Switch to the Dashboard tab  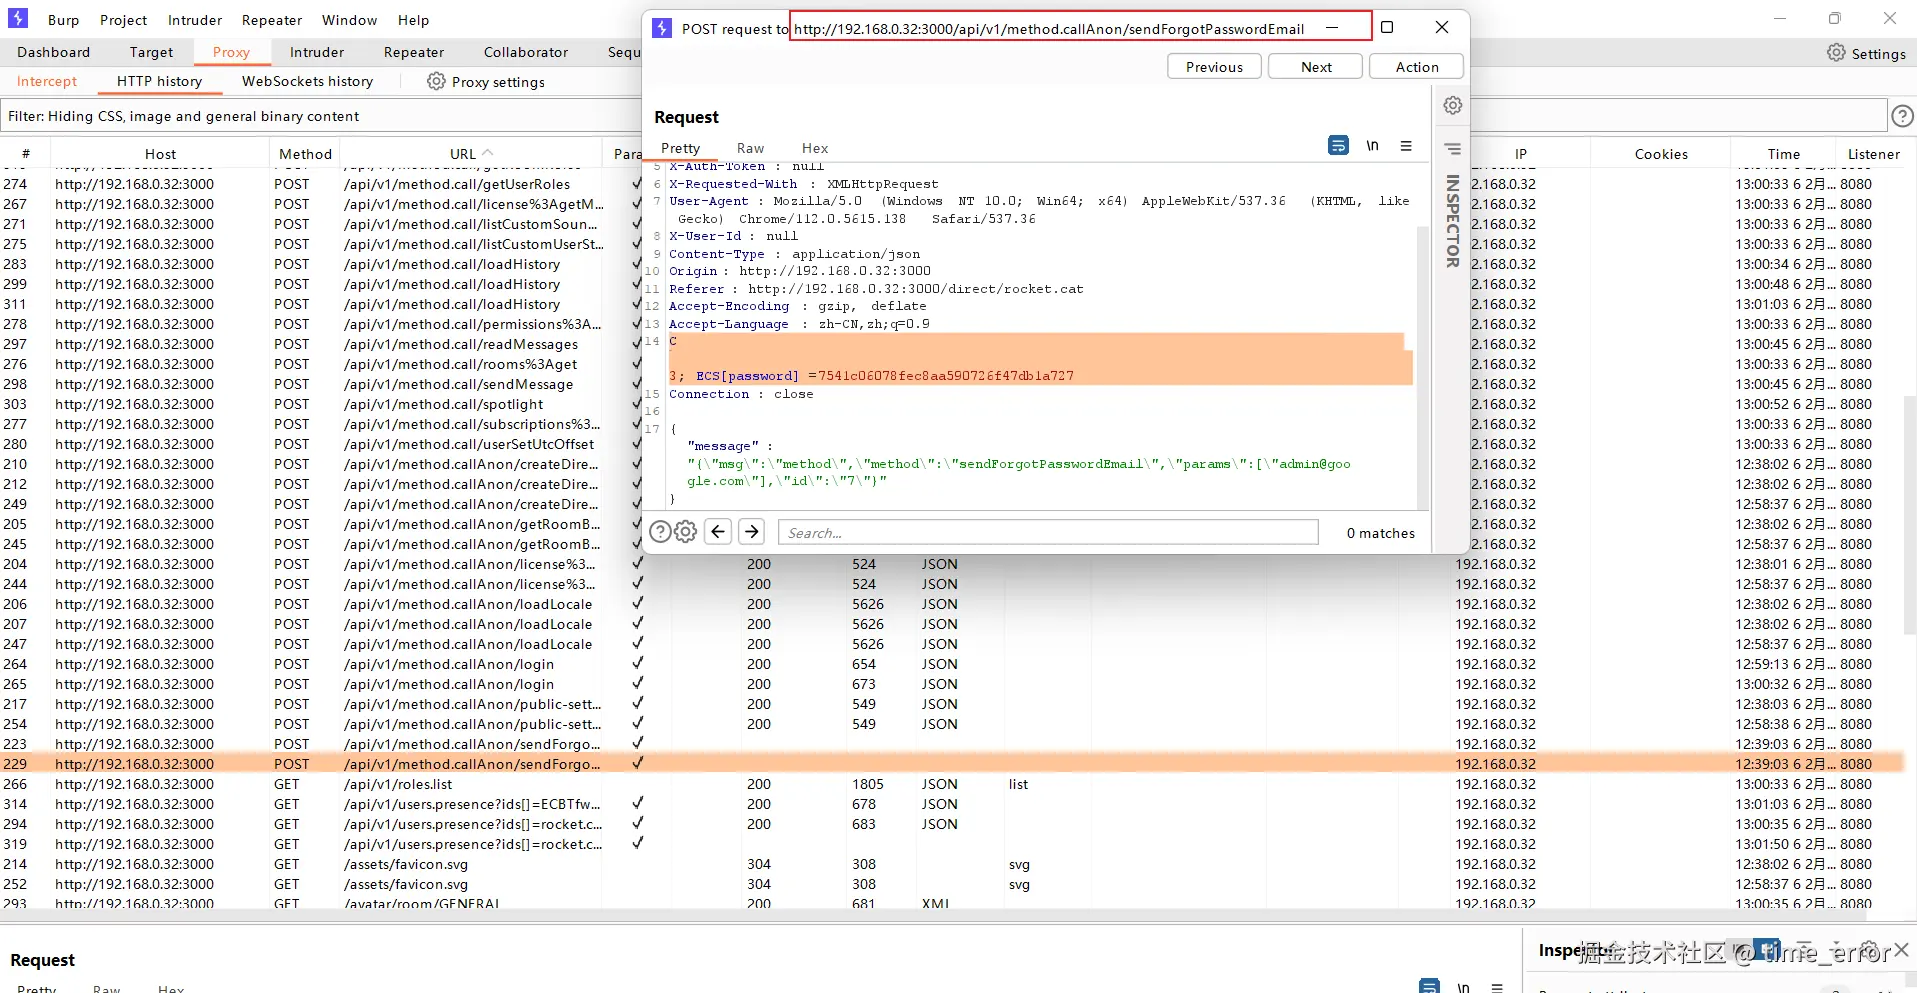[53, 52]
